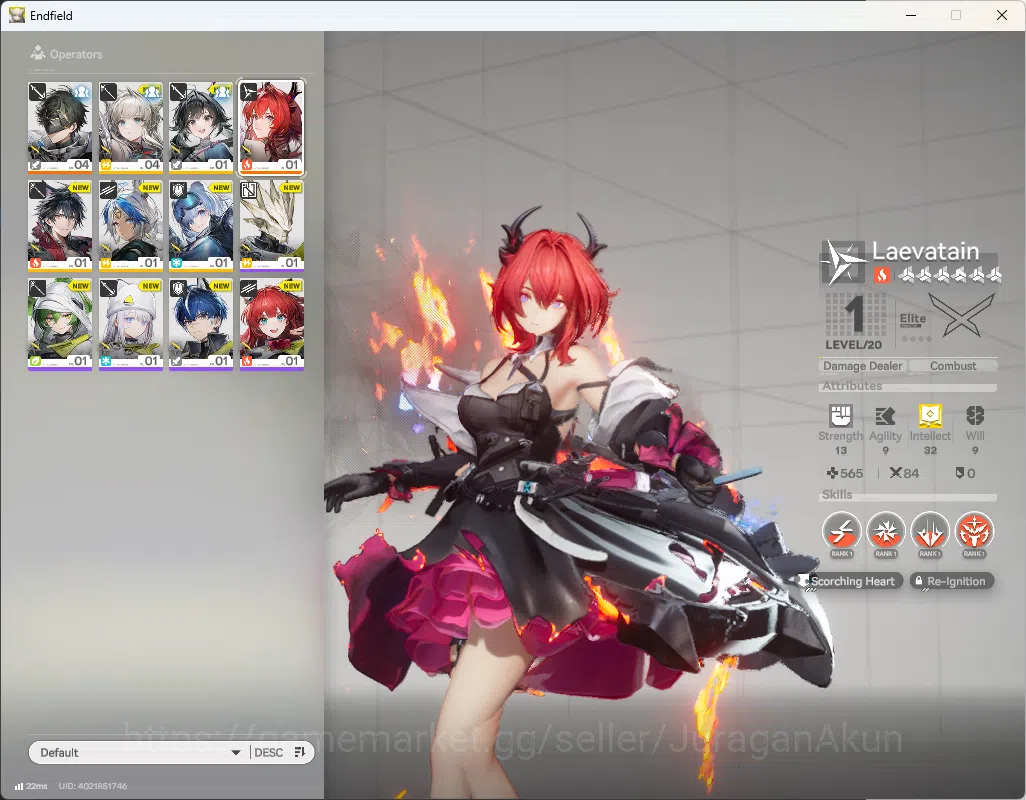The image size is (1026, 800).
Task: Click the Strength fist icon
Action: click(841, 415)
